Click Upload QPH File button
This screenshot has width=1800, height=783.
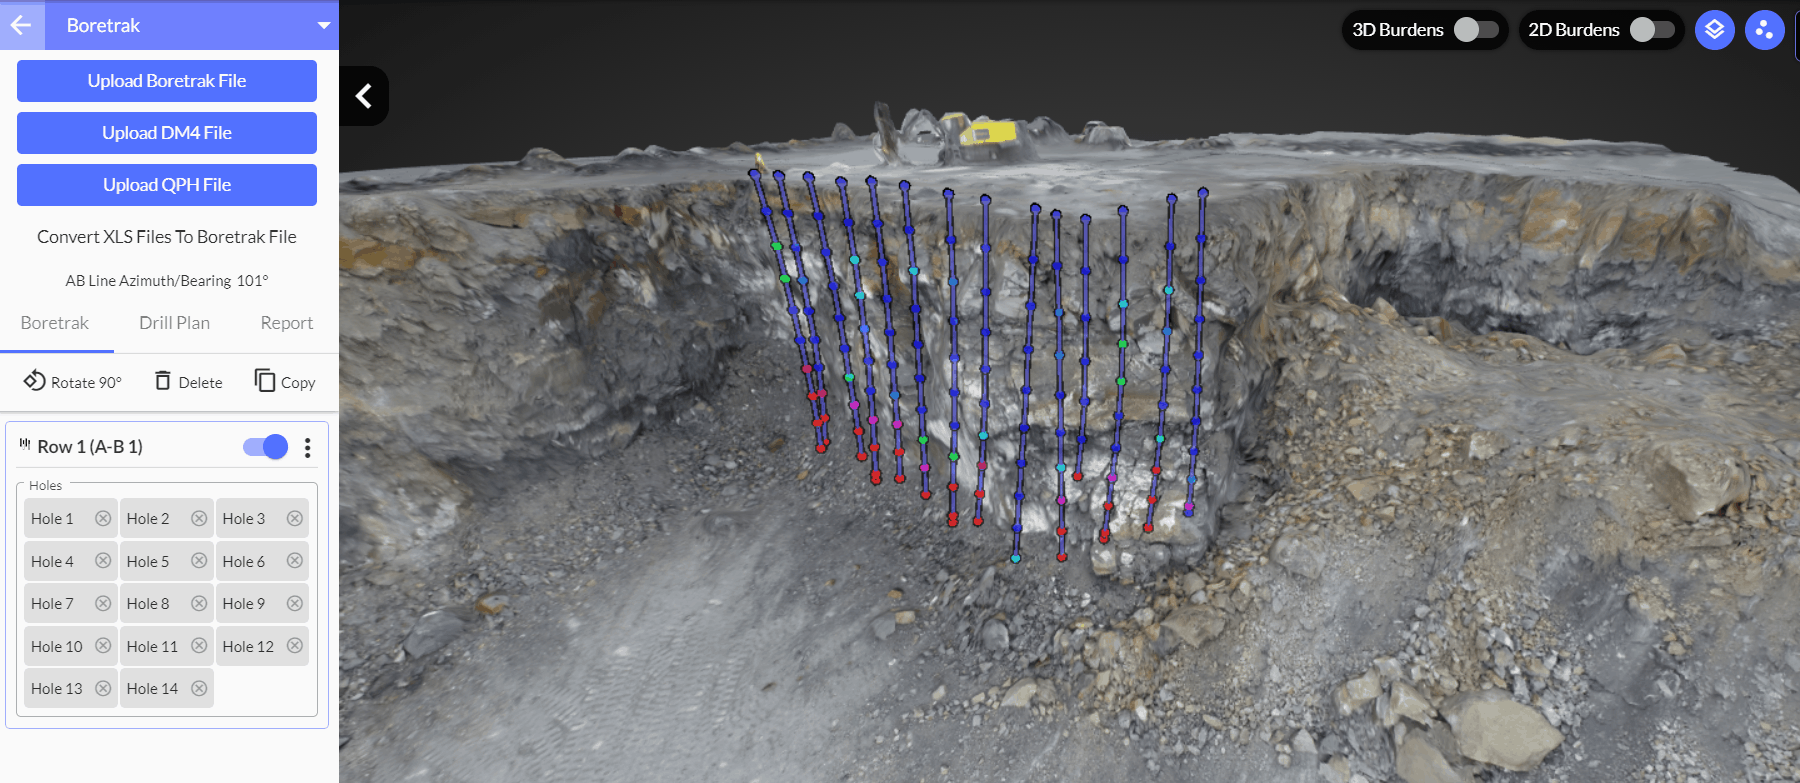point(167,185)
